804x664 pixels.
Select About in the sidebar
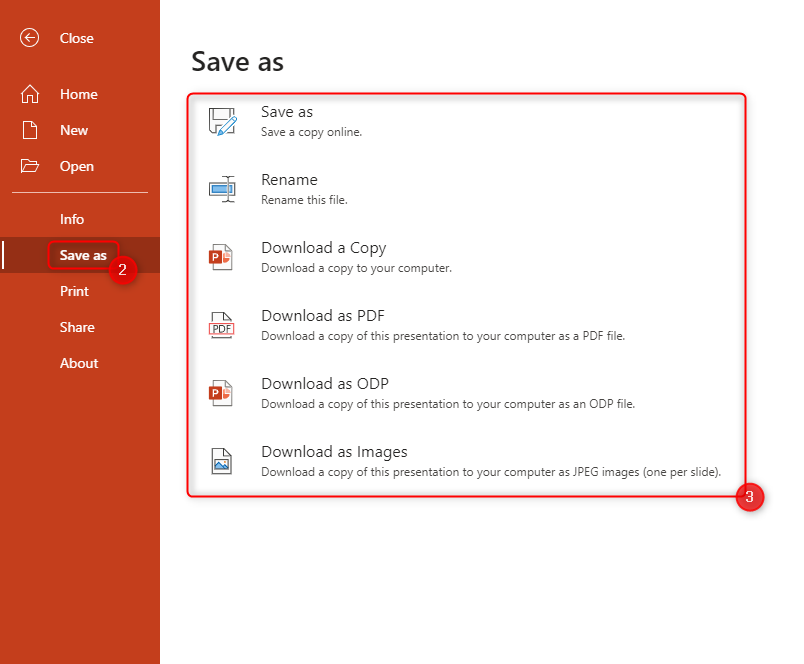pyautogui.click(x=79, y=363)
